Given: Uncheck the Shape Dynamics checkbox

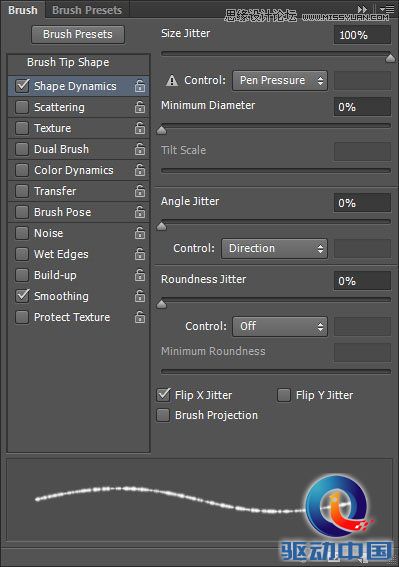Looking at the screenshot, I should click(22, 86).
